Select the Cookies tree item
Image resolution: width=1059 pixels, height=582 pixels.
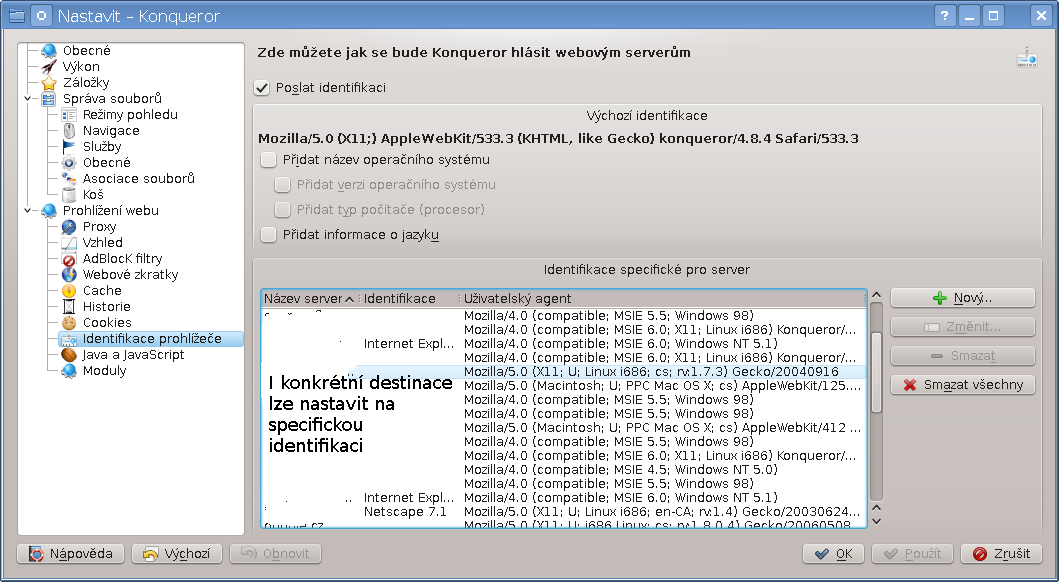tap(107, 323)
